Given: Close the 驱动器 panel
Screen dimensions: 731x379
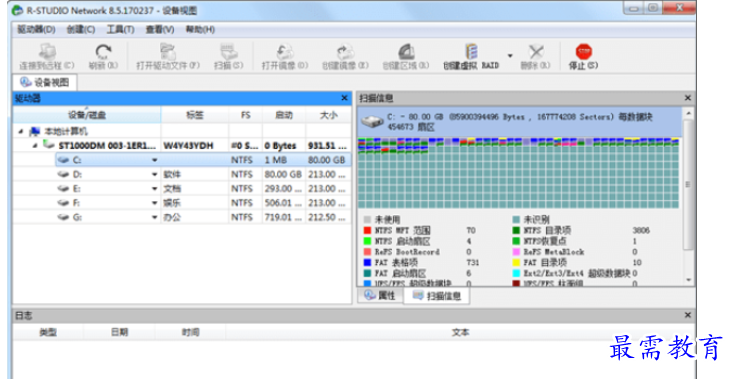Looking at the screenshot, I should tap(344, 98).
